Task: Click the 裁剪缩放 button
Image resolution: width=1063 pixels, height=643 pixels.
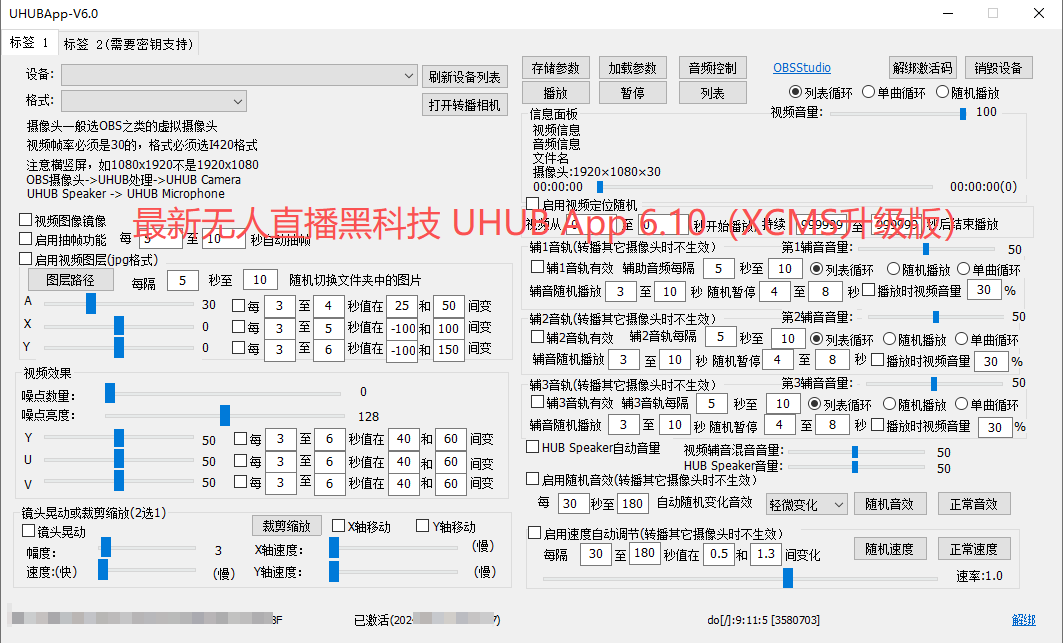Action: [x=287, y=526]
